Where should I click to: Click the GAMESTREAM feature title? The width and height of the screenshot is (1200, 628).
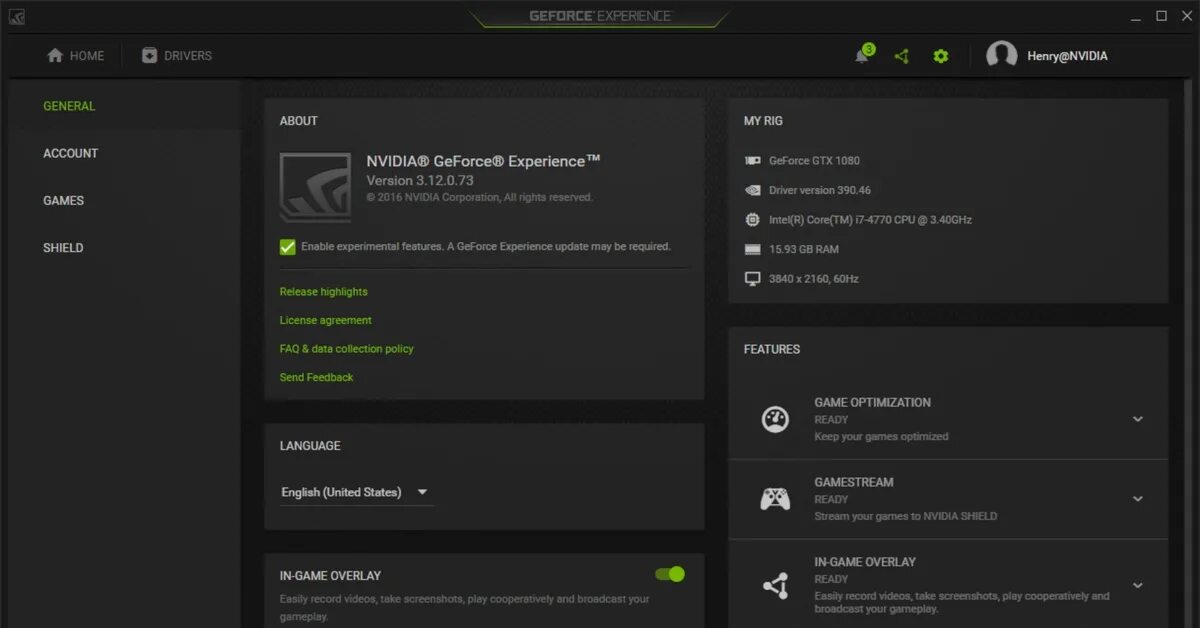tap(854, 482)
